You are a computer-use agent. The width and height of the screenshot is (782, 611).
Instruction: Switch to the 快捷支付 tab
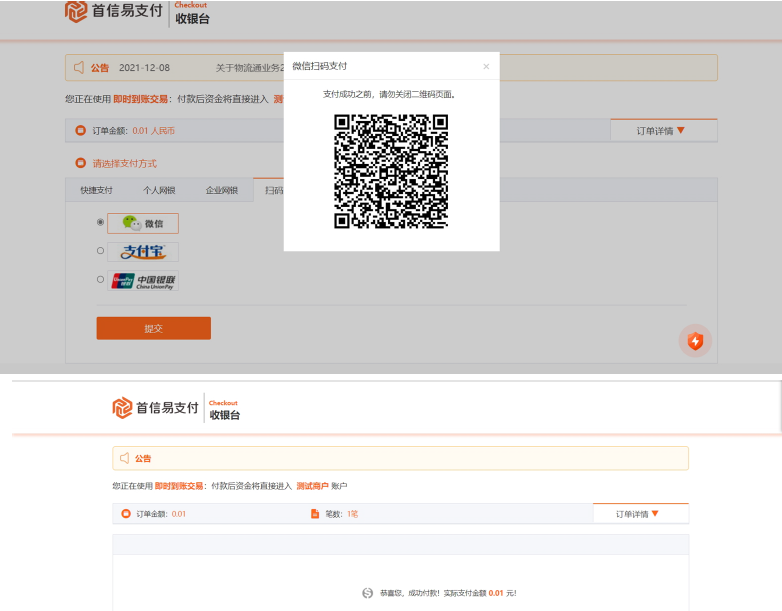pos(96,190)
